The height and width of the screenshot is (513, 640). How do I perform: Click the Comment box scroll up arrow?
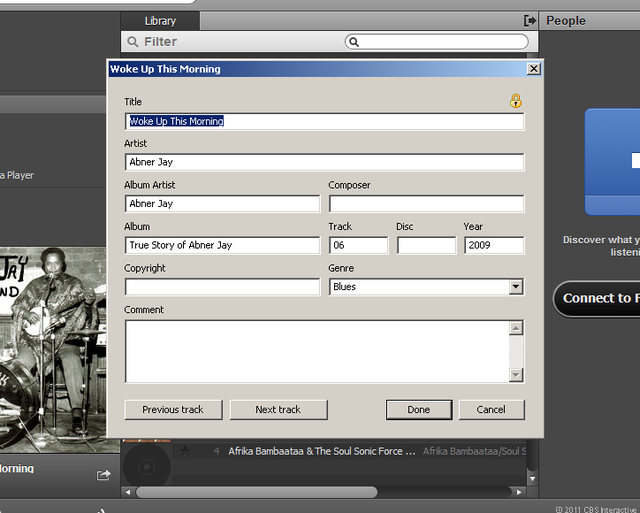click(x=516, y=328)
